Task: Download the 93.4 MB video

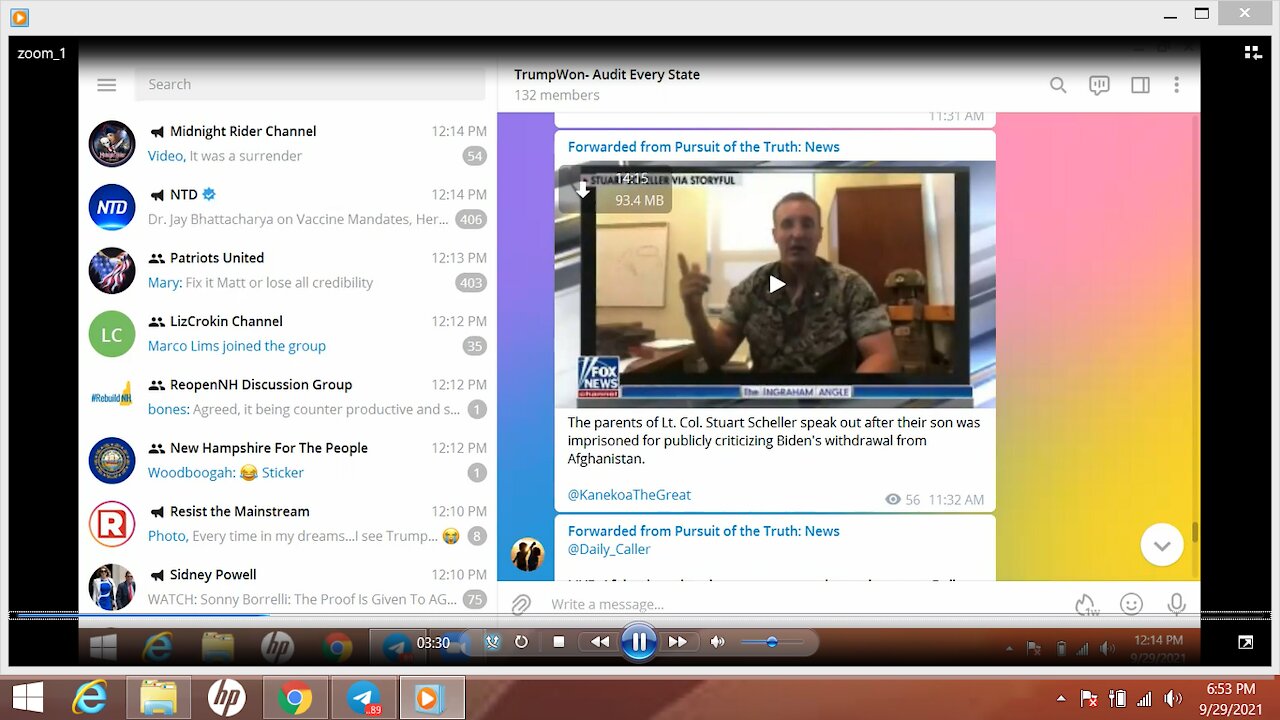Action: pyautogui.click(x=583, y=190)
